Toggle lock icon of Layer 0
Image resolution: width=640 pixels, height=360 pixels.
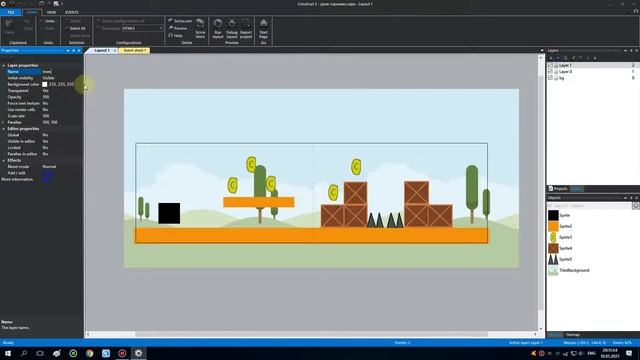pos(556,71)
